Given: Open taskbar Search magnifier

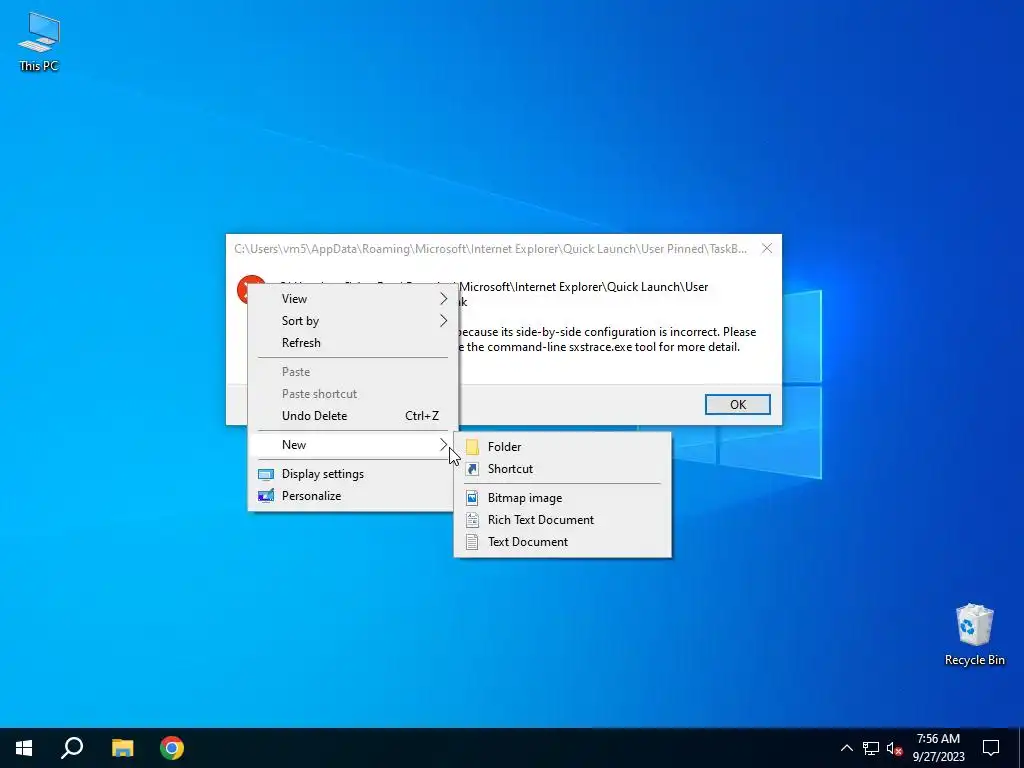Looking at the screenshot, I should coord(72,748).
